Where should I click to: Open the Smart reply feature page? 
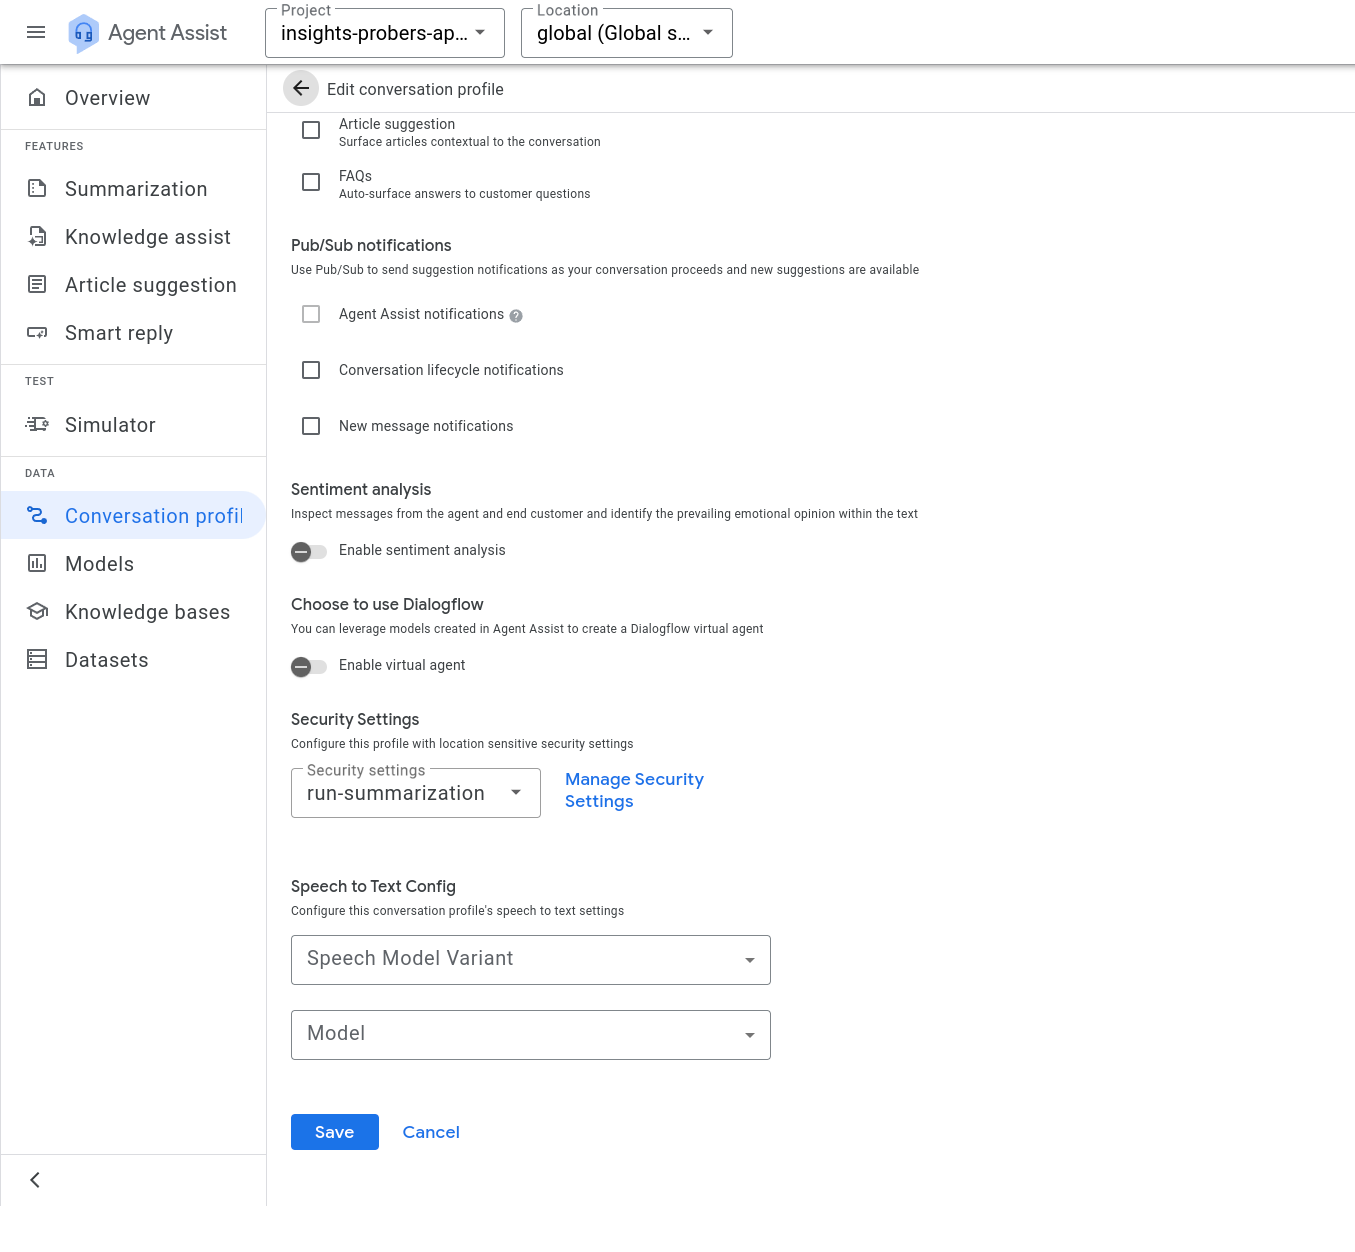tap(118, 333)
